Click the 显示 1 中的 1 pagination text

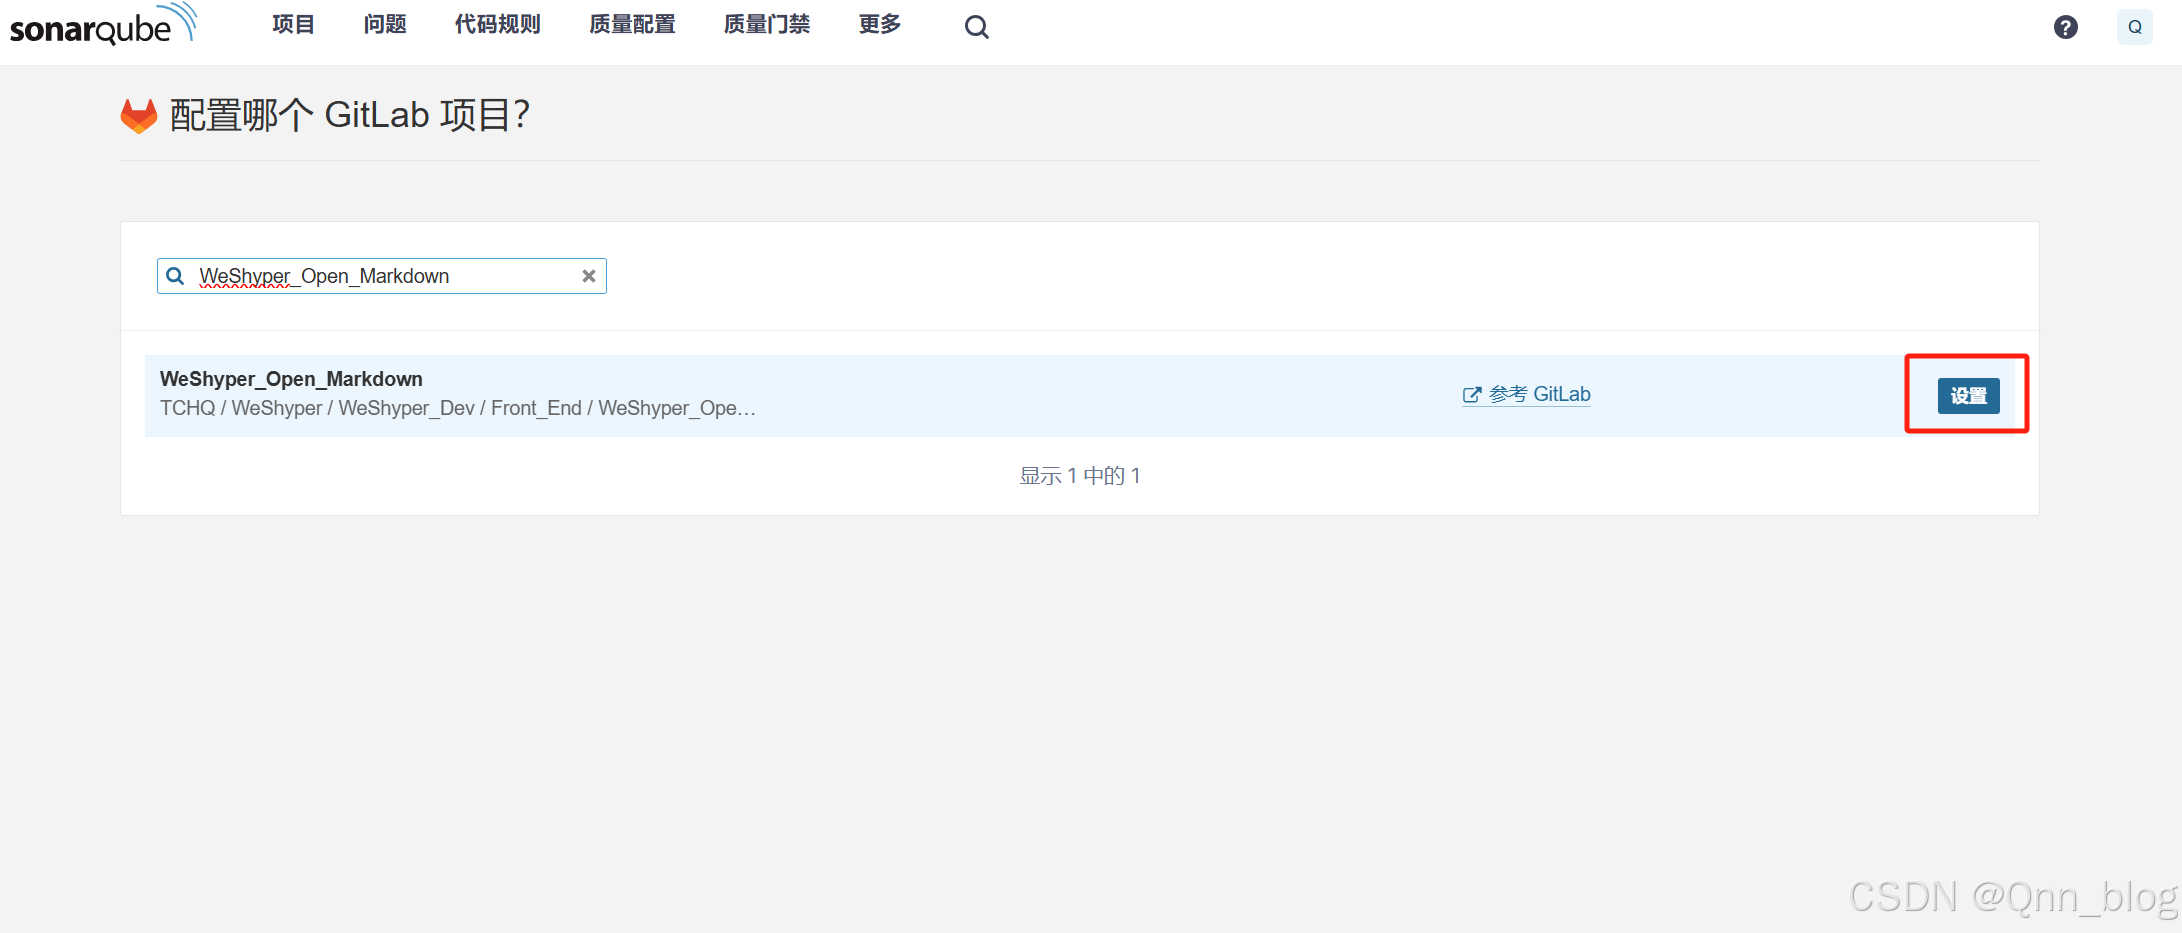[1080, 475]
